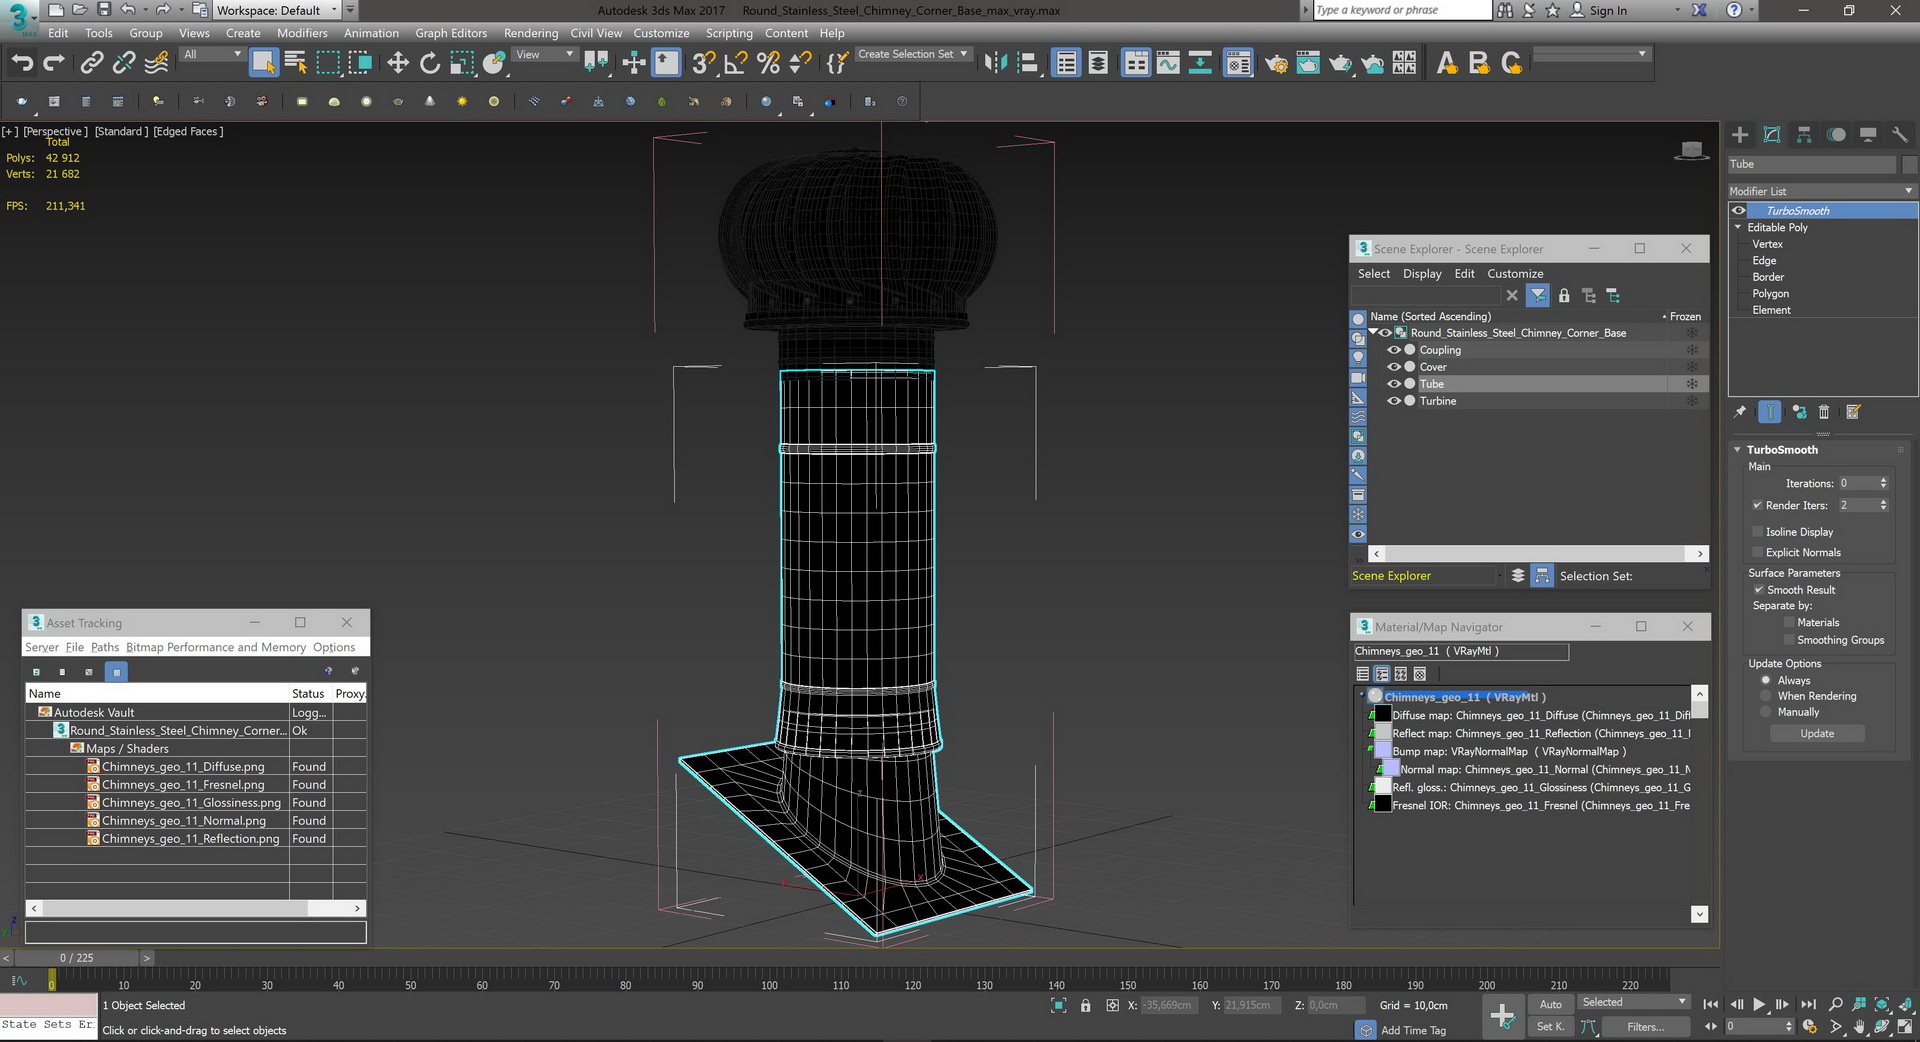Open the Mirror tool

click(x=995, y=63)
